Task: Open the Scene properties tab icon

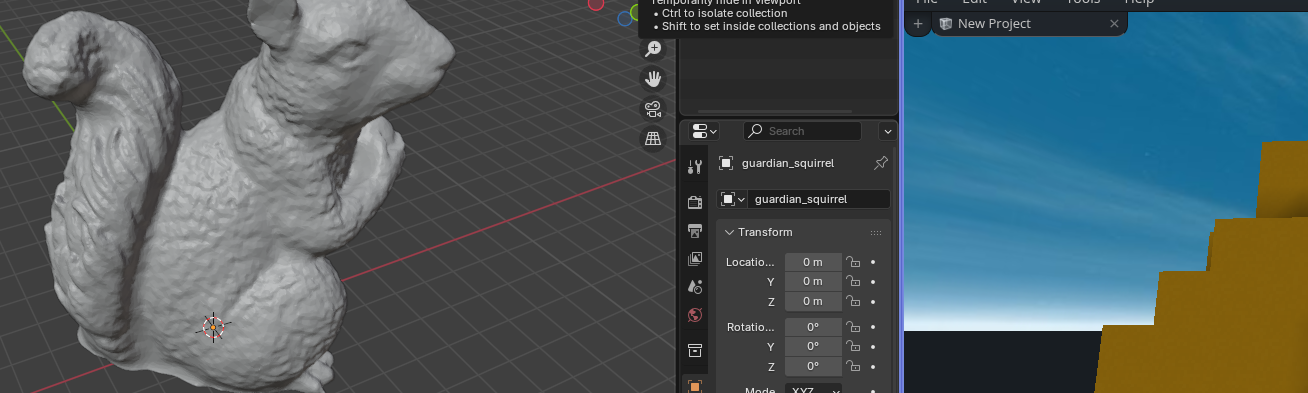Action: pyautogui.click(x=695, y=287)
